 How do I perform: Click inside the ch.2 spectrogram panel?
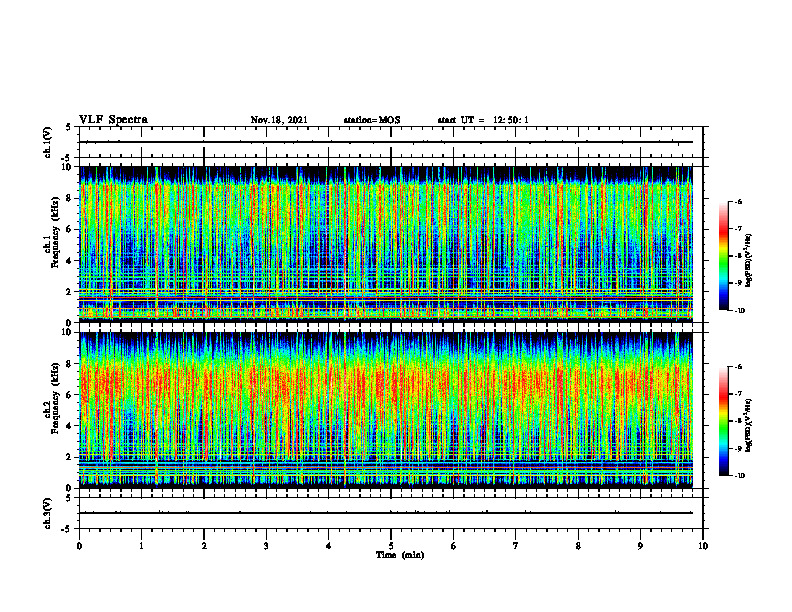coord(386,410)
